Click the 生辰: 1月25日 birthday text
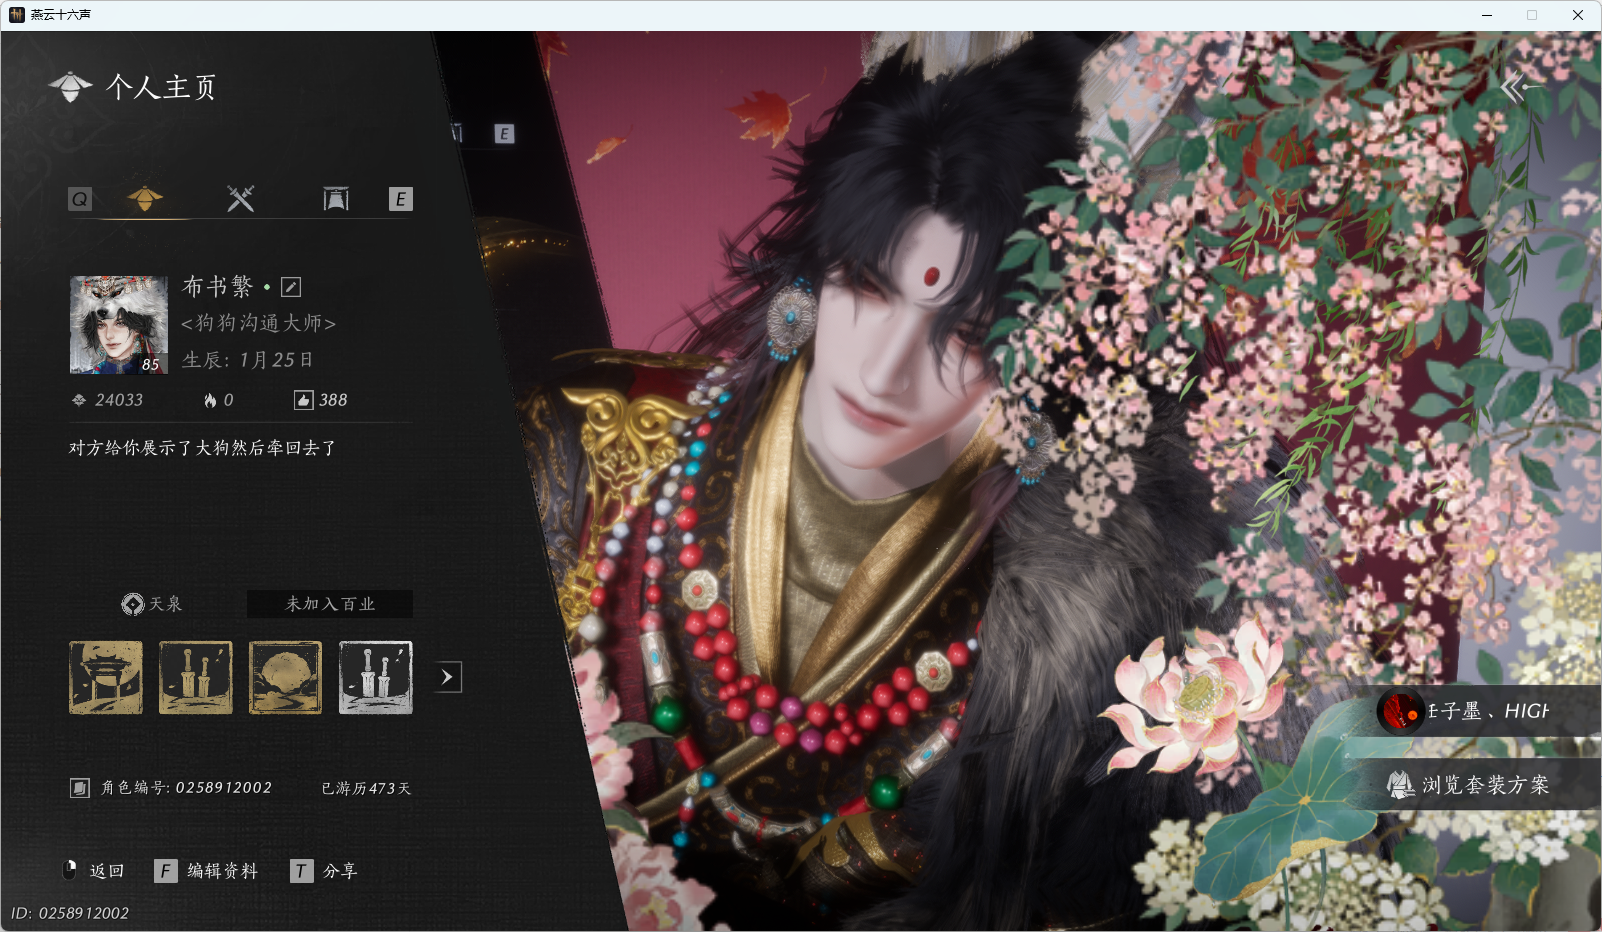Image resolution: width=1602 pixels, height=932 pixels. [x=248, y=360]
